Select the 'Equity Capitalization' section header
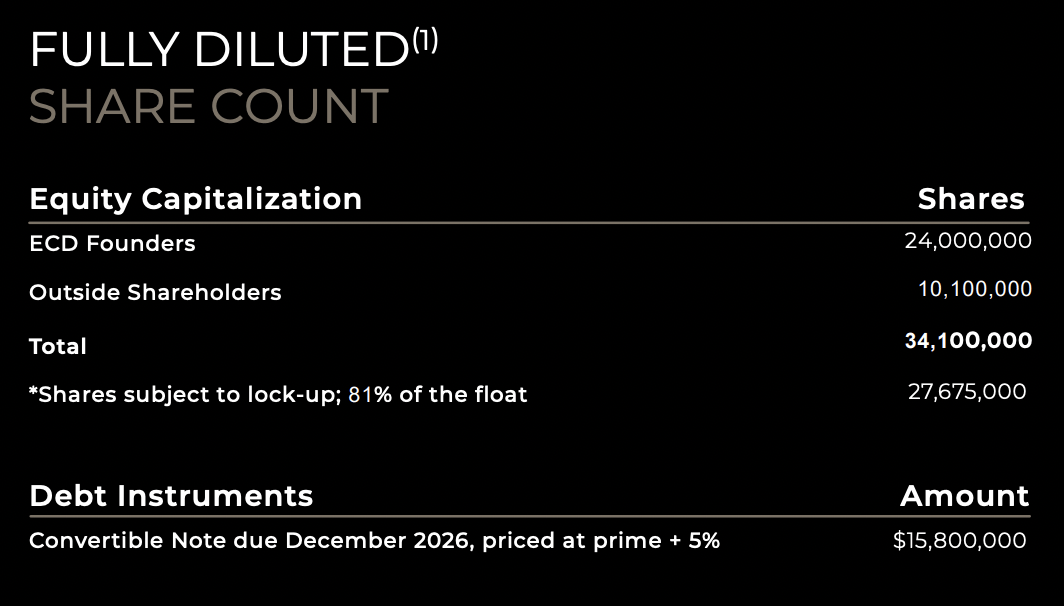 [x=195, y=199]
